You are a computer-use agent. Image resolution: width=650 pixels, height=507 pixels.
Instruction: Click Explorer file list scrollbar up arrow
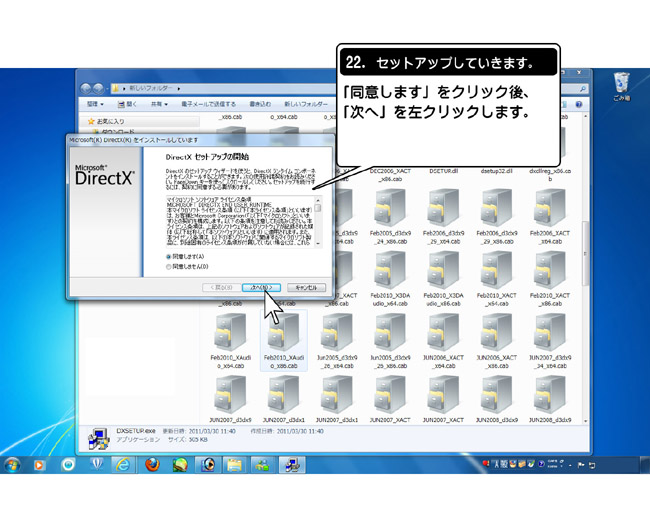point(585,116)
